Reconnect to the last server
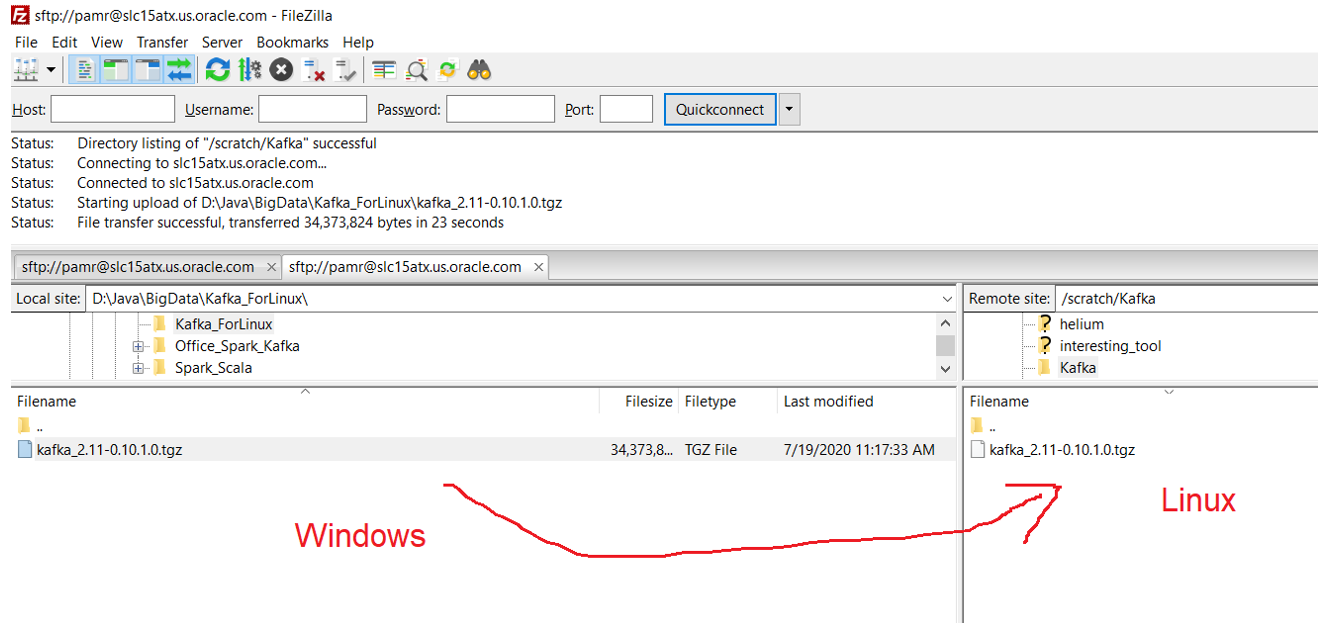 [x=346, y=70]
